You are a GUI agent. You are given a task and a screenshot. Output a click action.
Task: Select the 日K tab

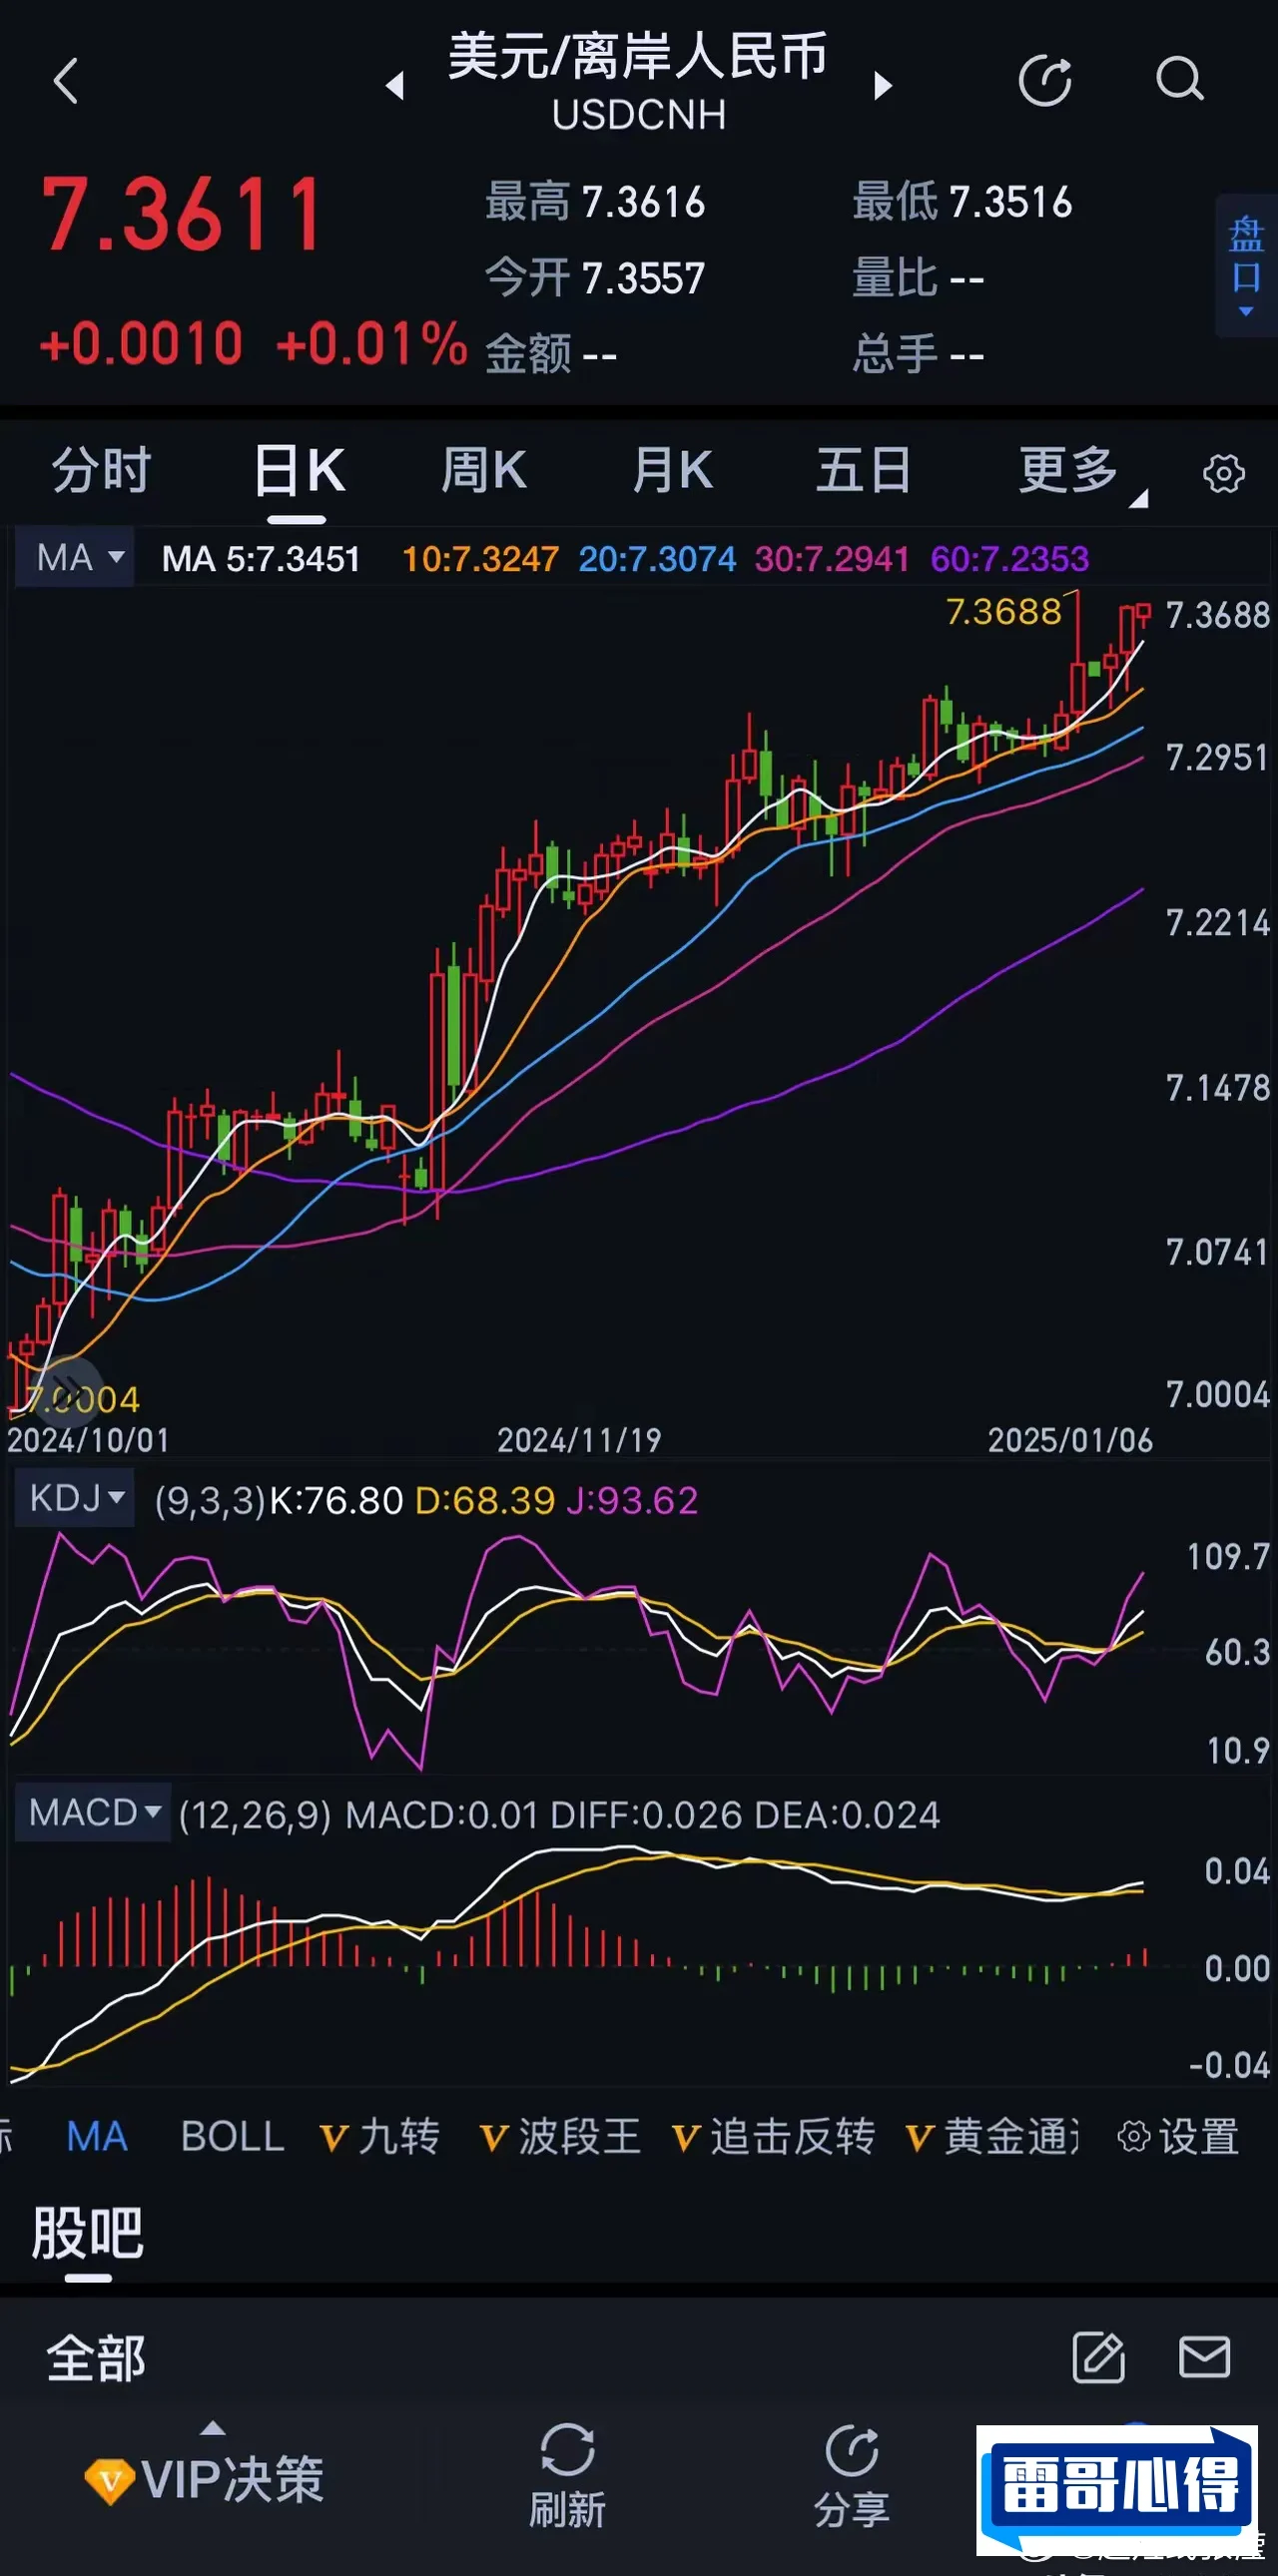(x=299, y=470)
